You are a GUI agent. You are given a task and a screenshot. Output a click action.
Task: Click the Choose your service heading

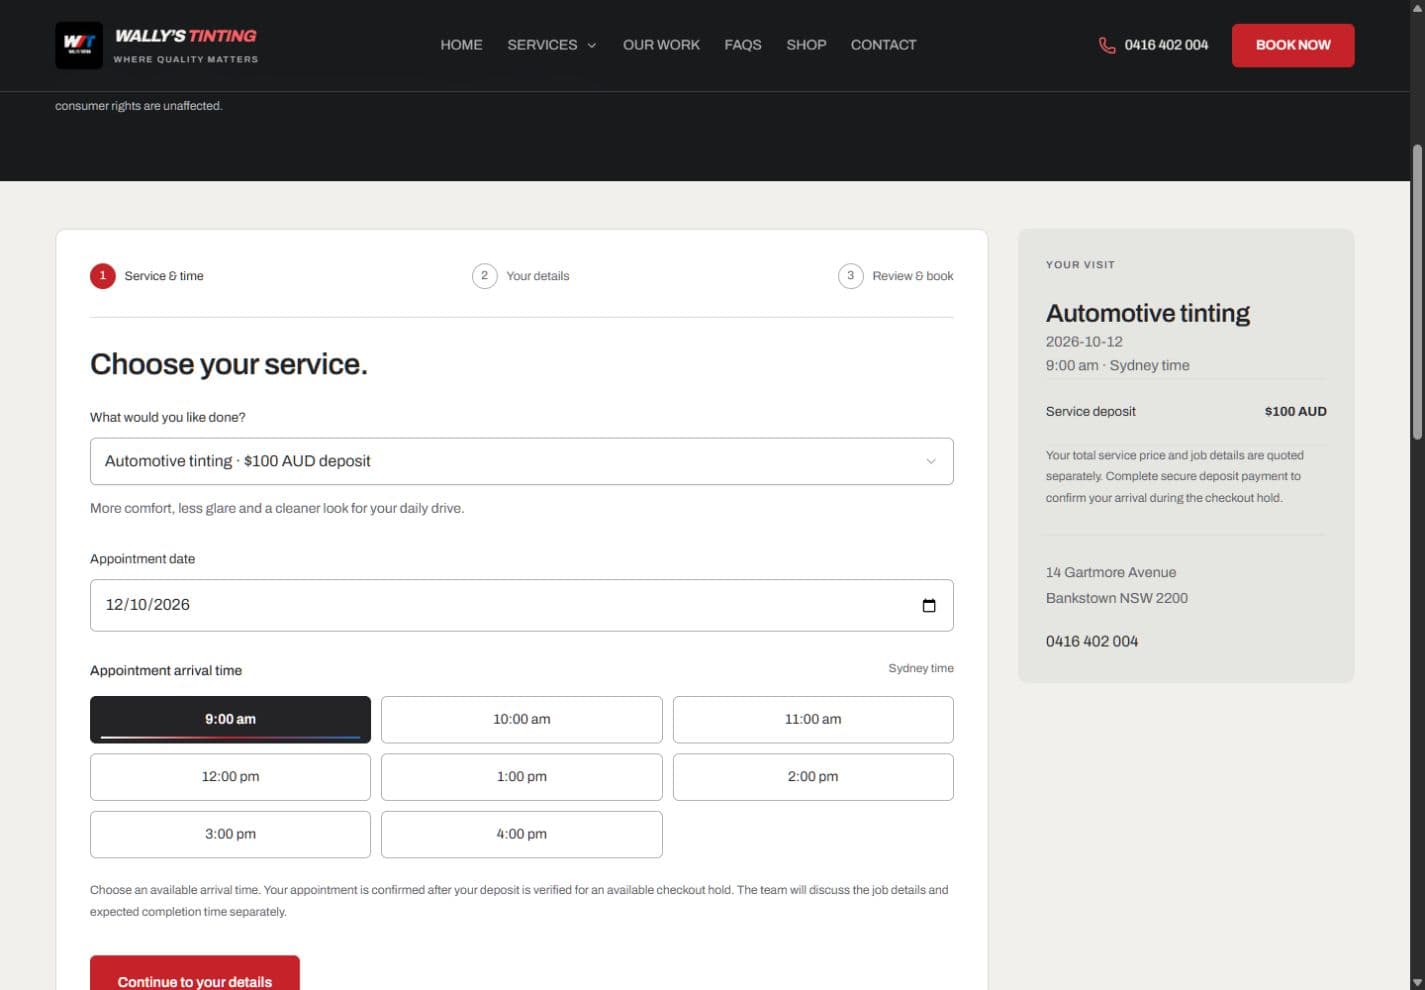[229, 364]
